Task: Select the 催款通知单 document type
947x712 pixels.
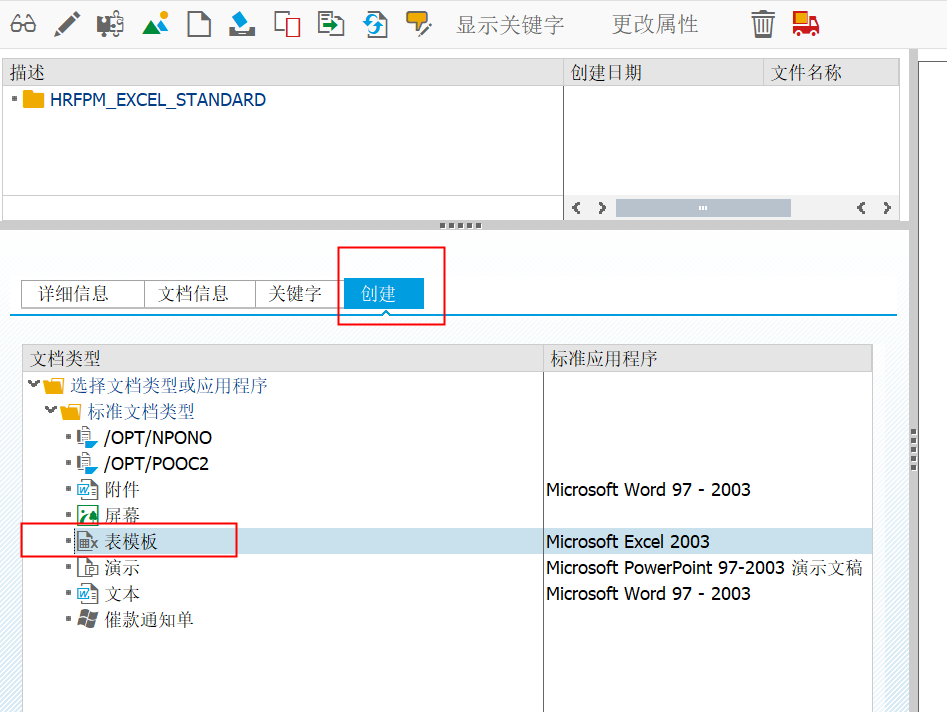Action: pyautogui.click(x=149, y=619)
